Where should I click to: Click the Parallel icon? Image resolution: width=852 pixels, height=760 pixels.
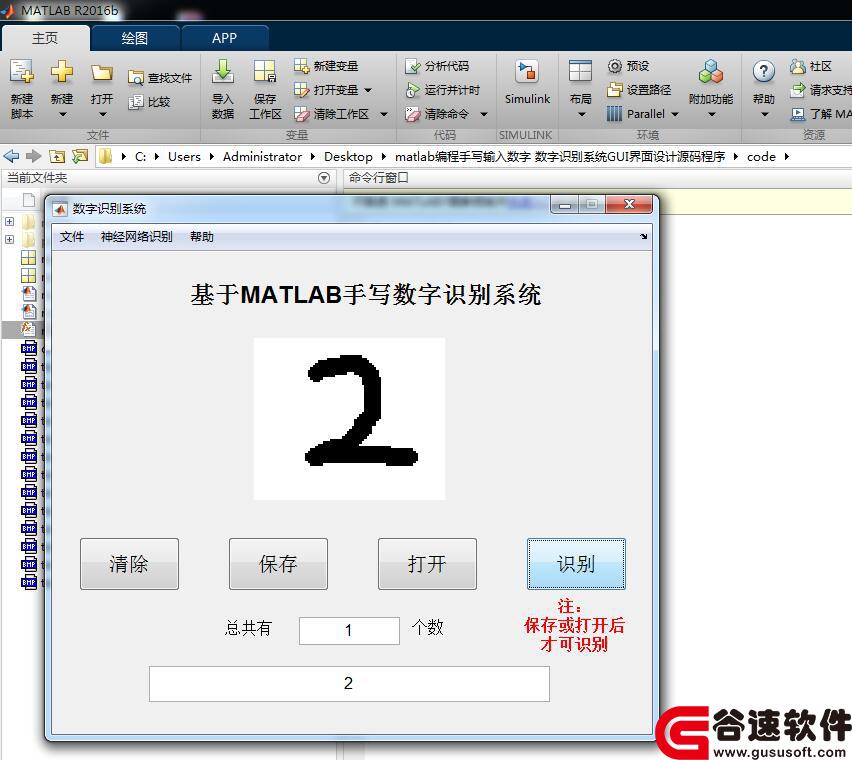[615, 114]
